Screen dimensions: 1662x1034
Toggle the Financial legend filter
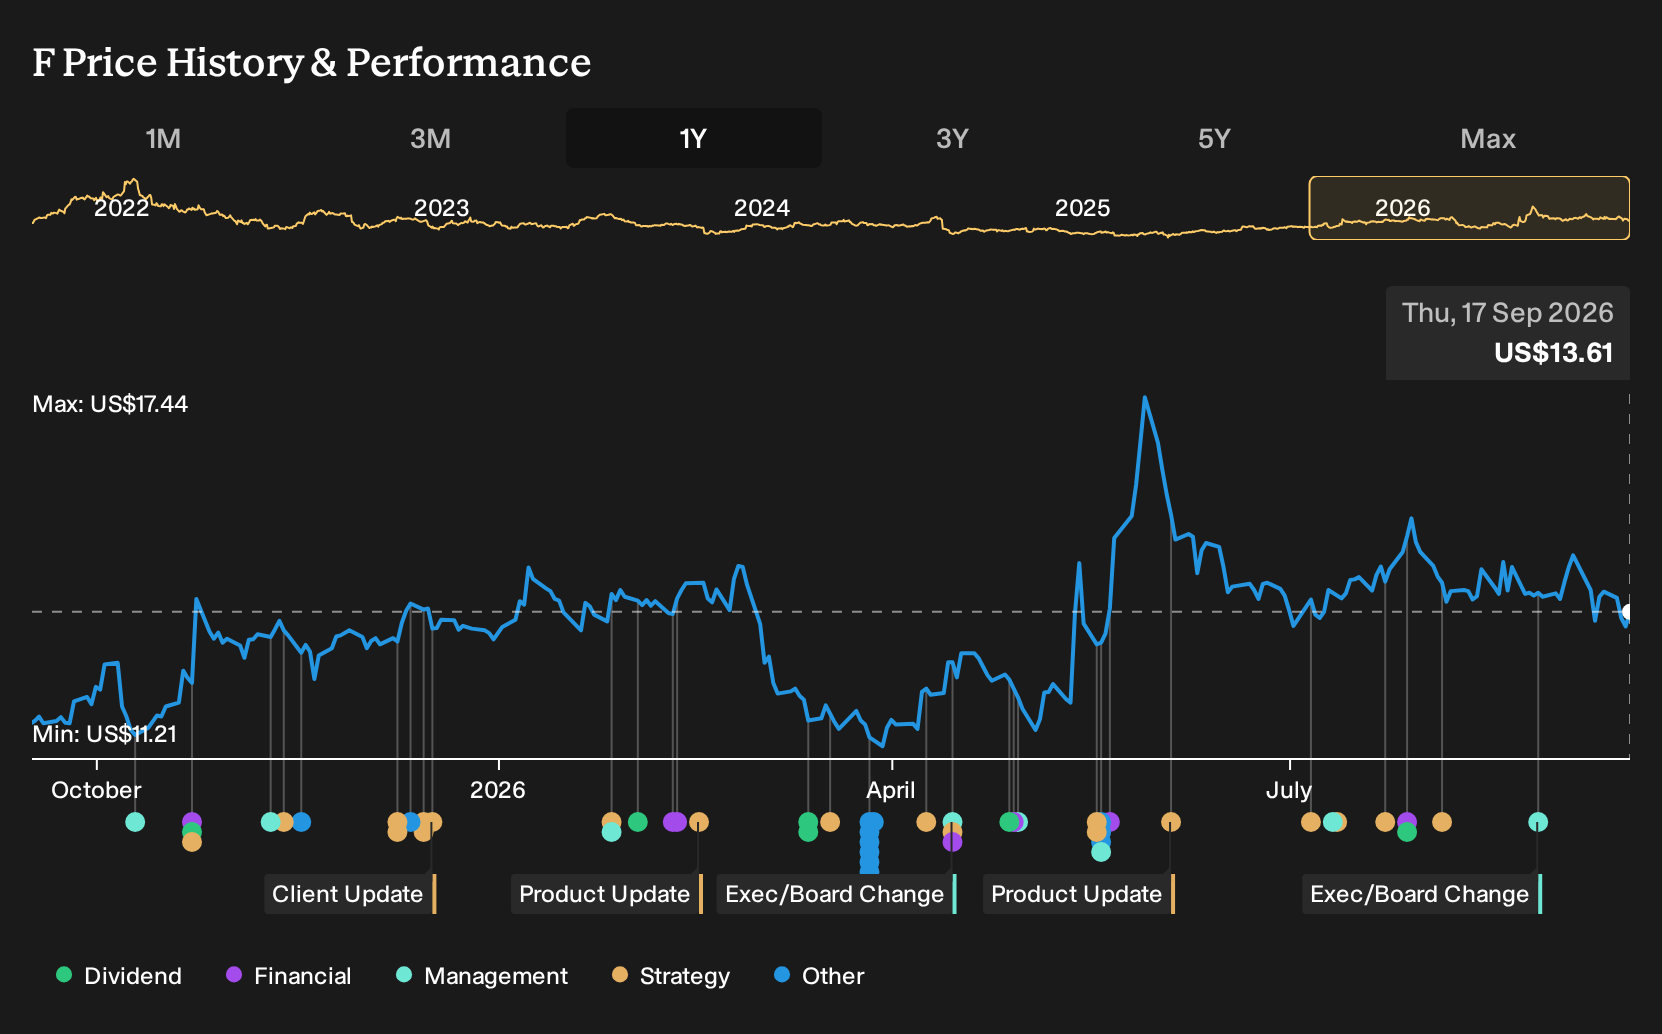tap(289, 976)
